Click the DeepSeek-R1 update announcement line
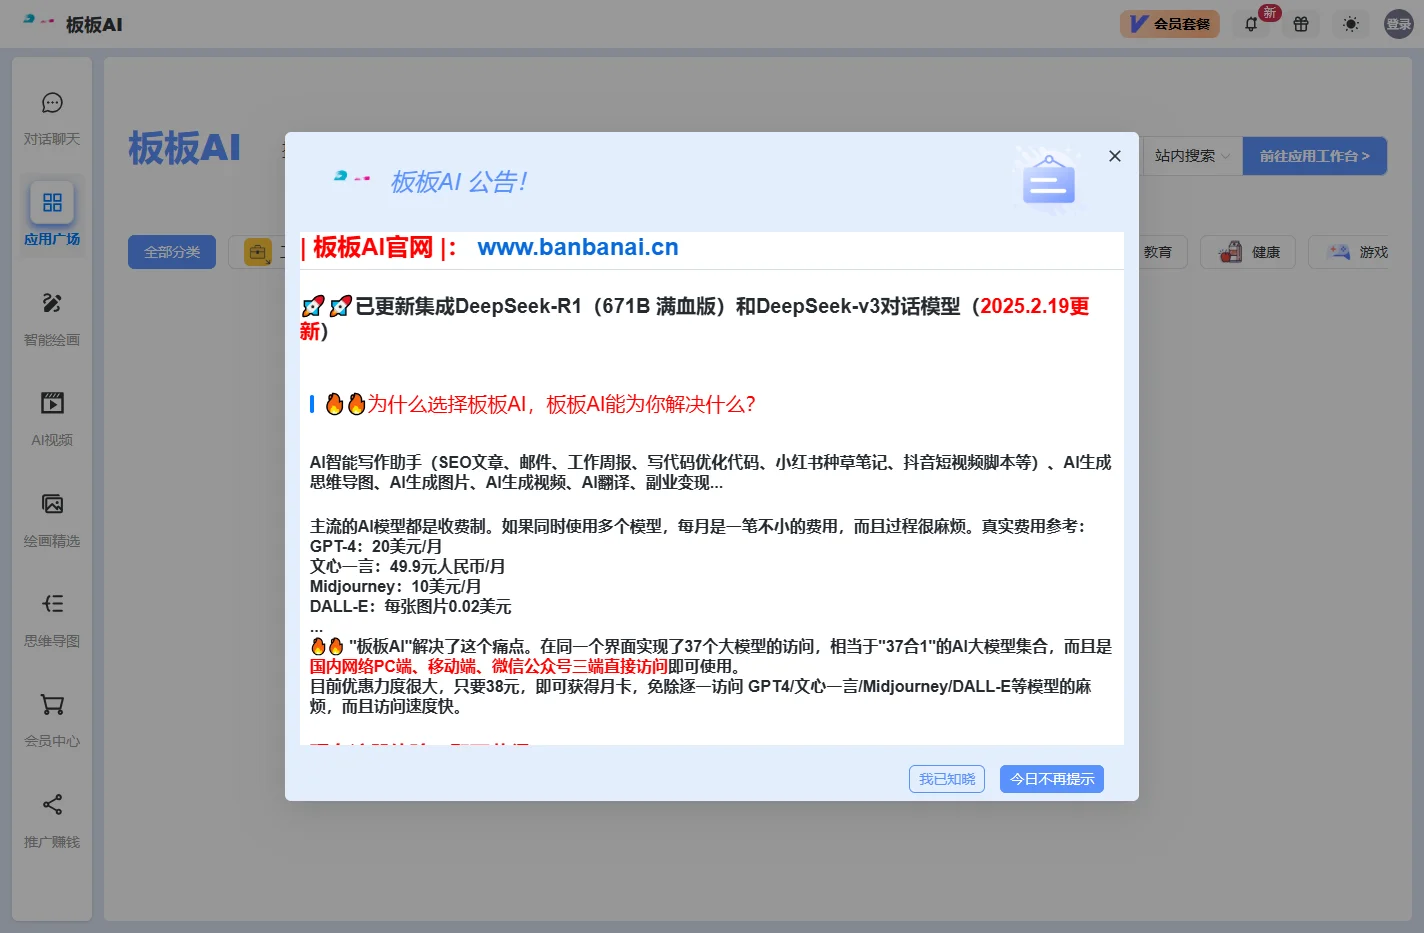 [695, 318]
